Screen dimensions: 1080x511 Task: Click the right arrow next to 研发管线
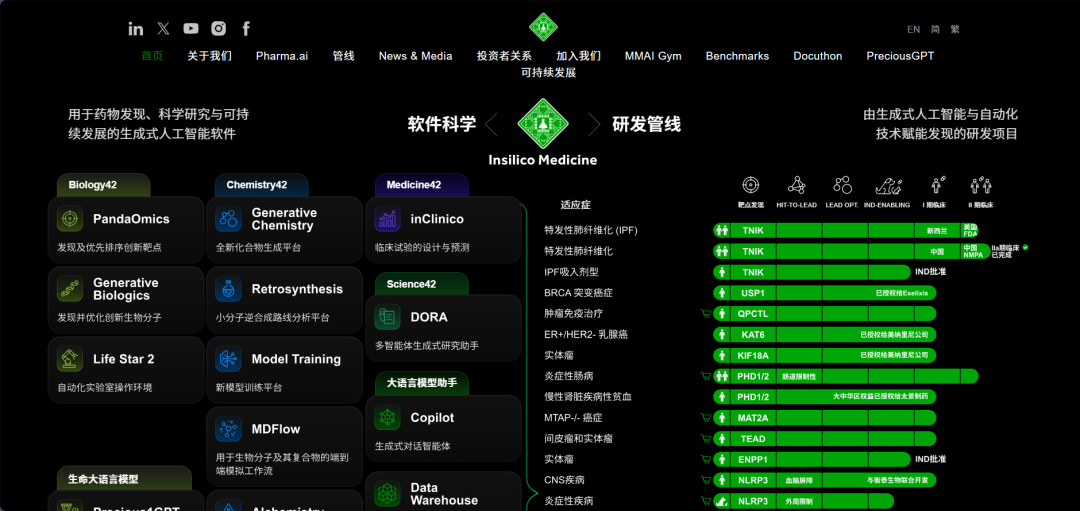click(594, 125)
